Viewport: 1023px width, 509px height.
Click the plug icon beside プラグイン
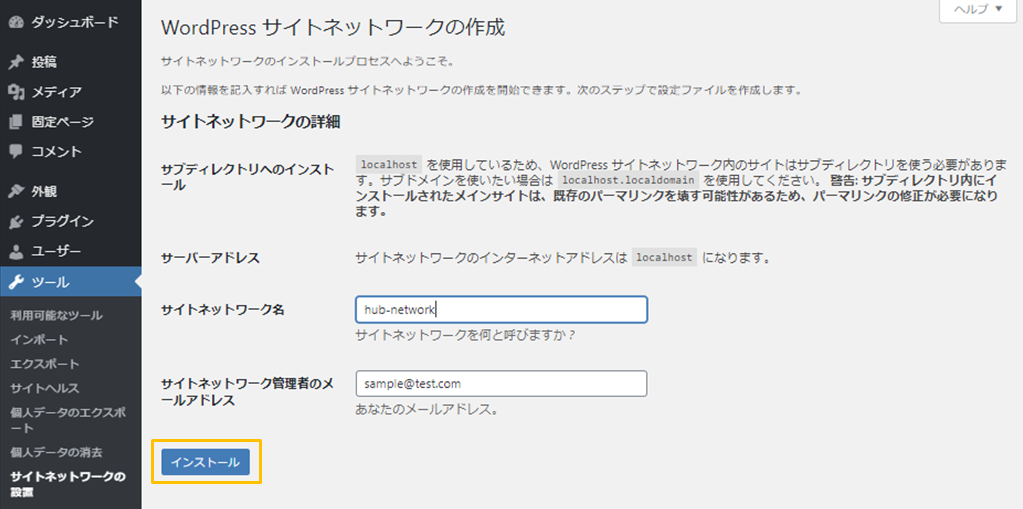16,221
